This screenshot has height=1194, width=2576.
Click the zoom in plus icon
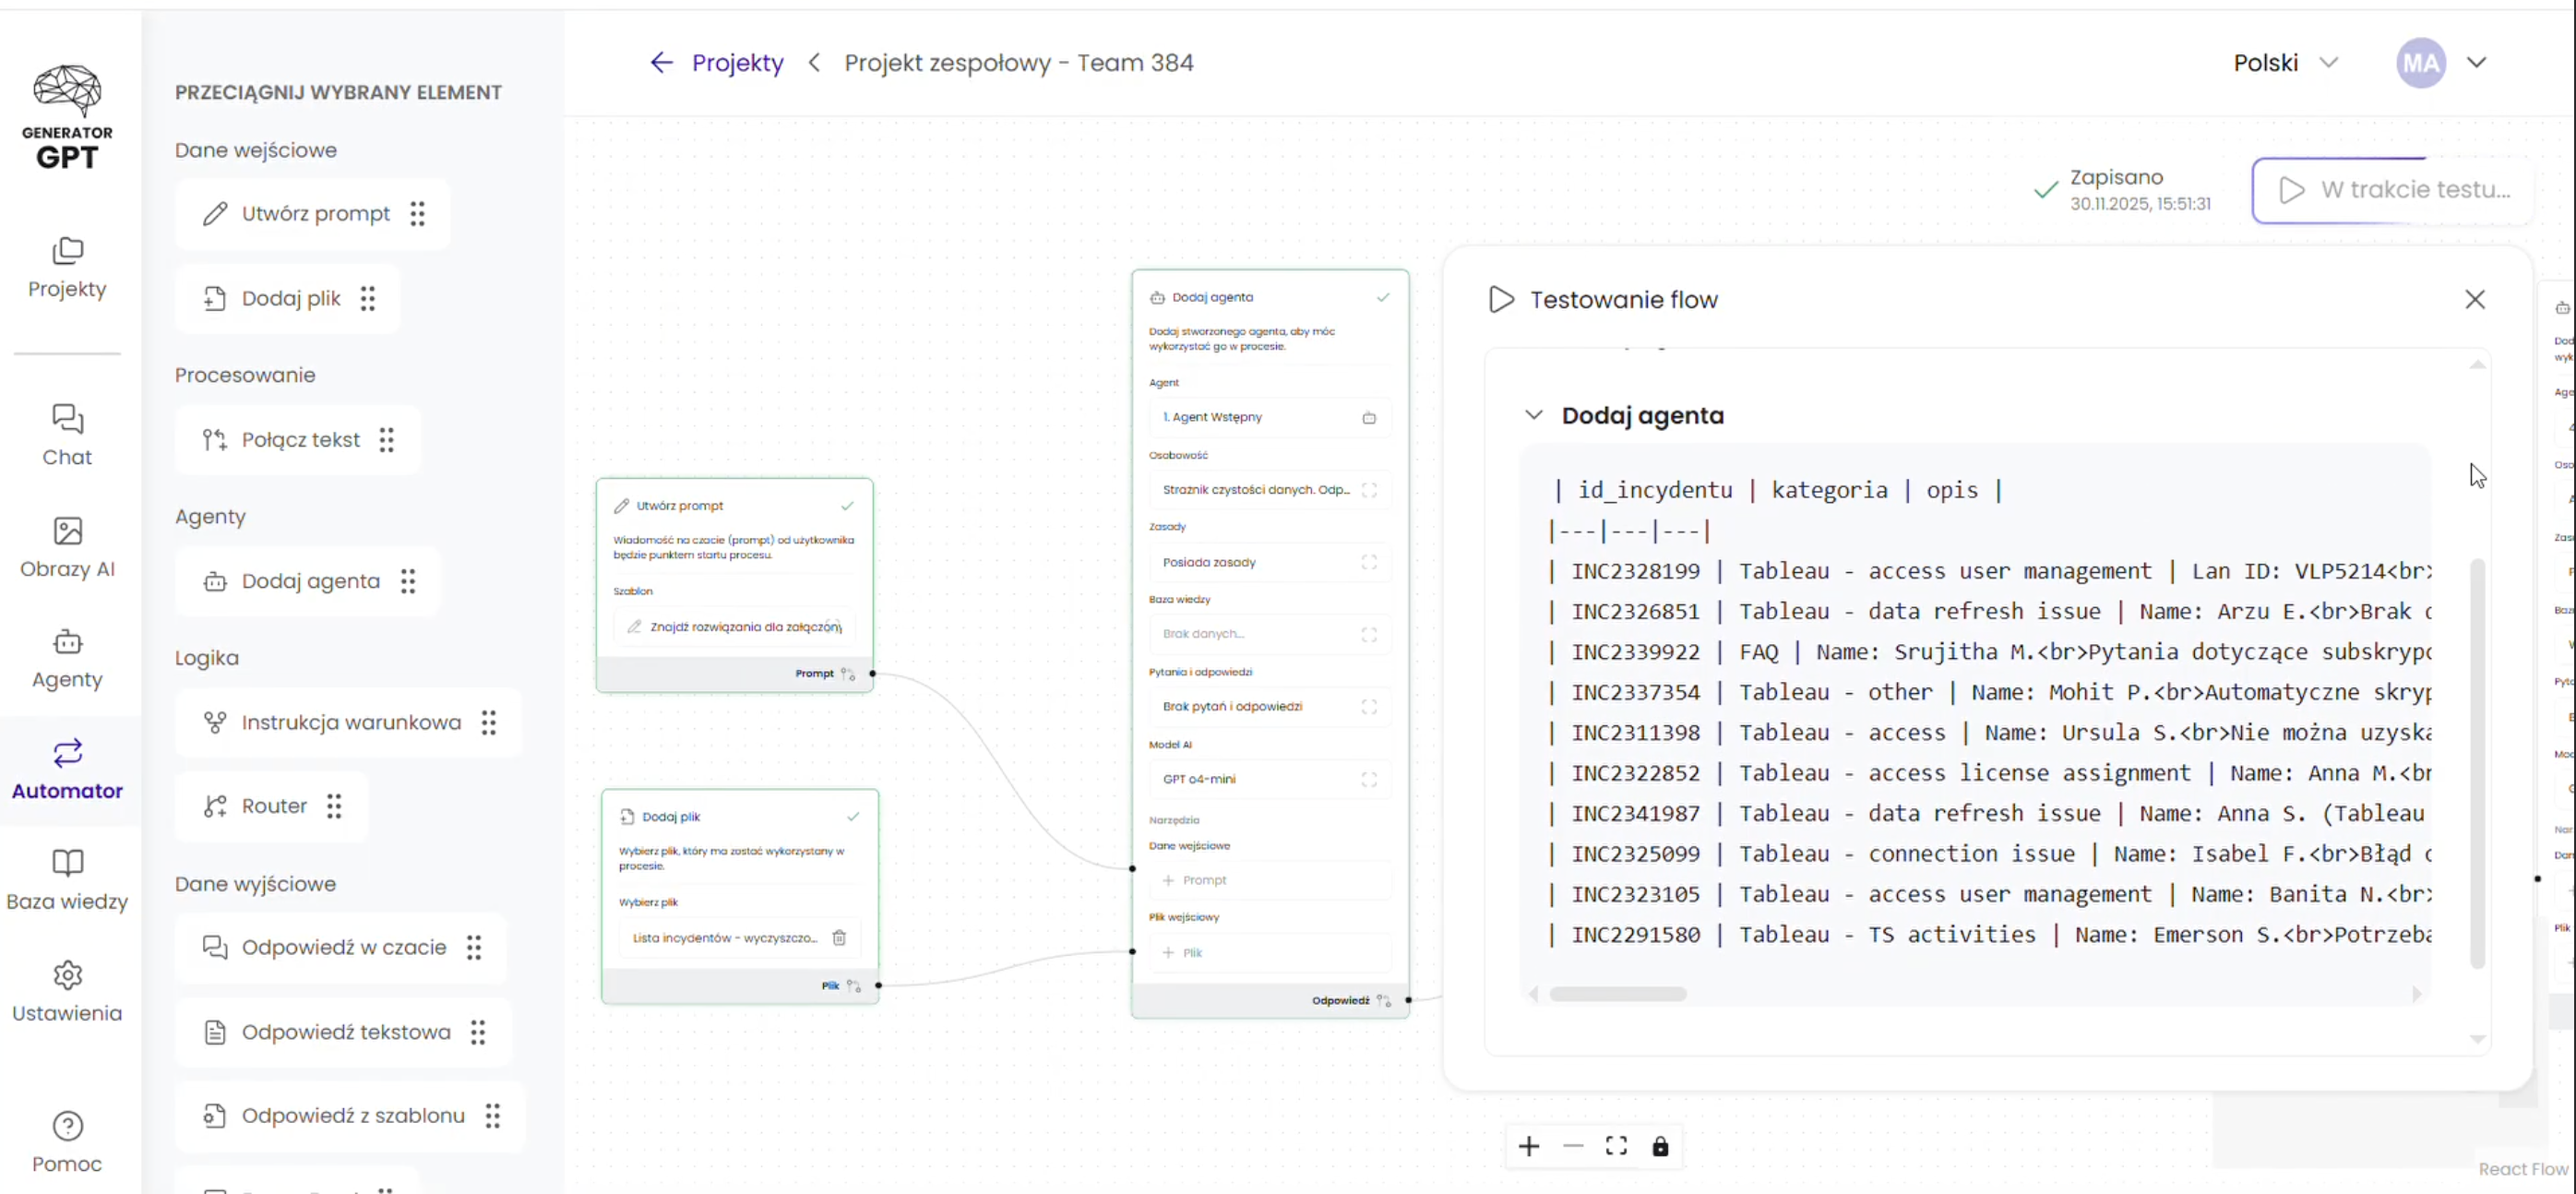tap(1528, 1146)
